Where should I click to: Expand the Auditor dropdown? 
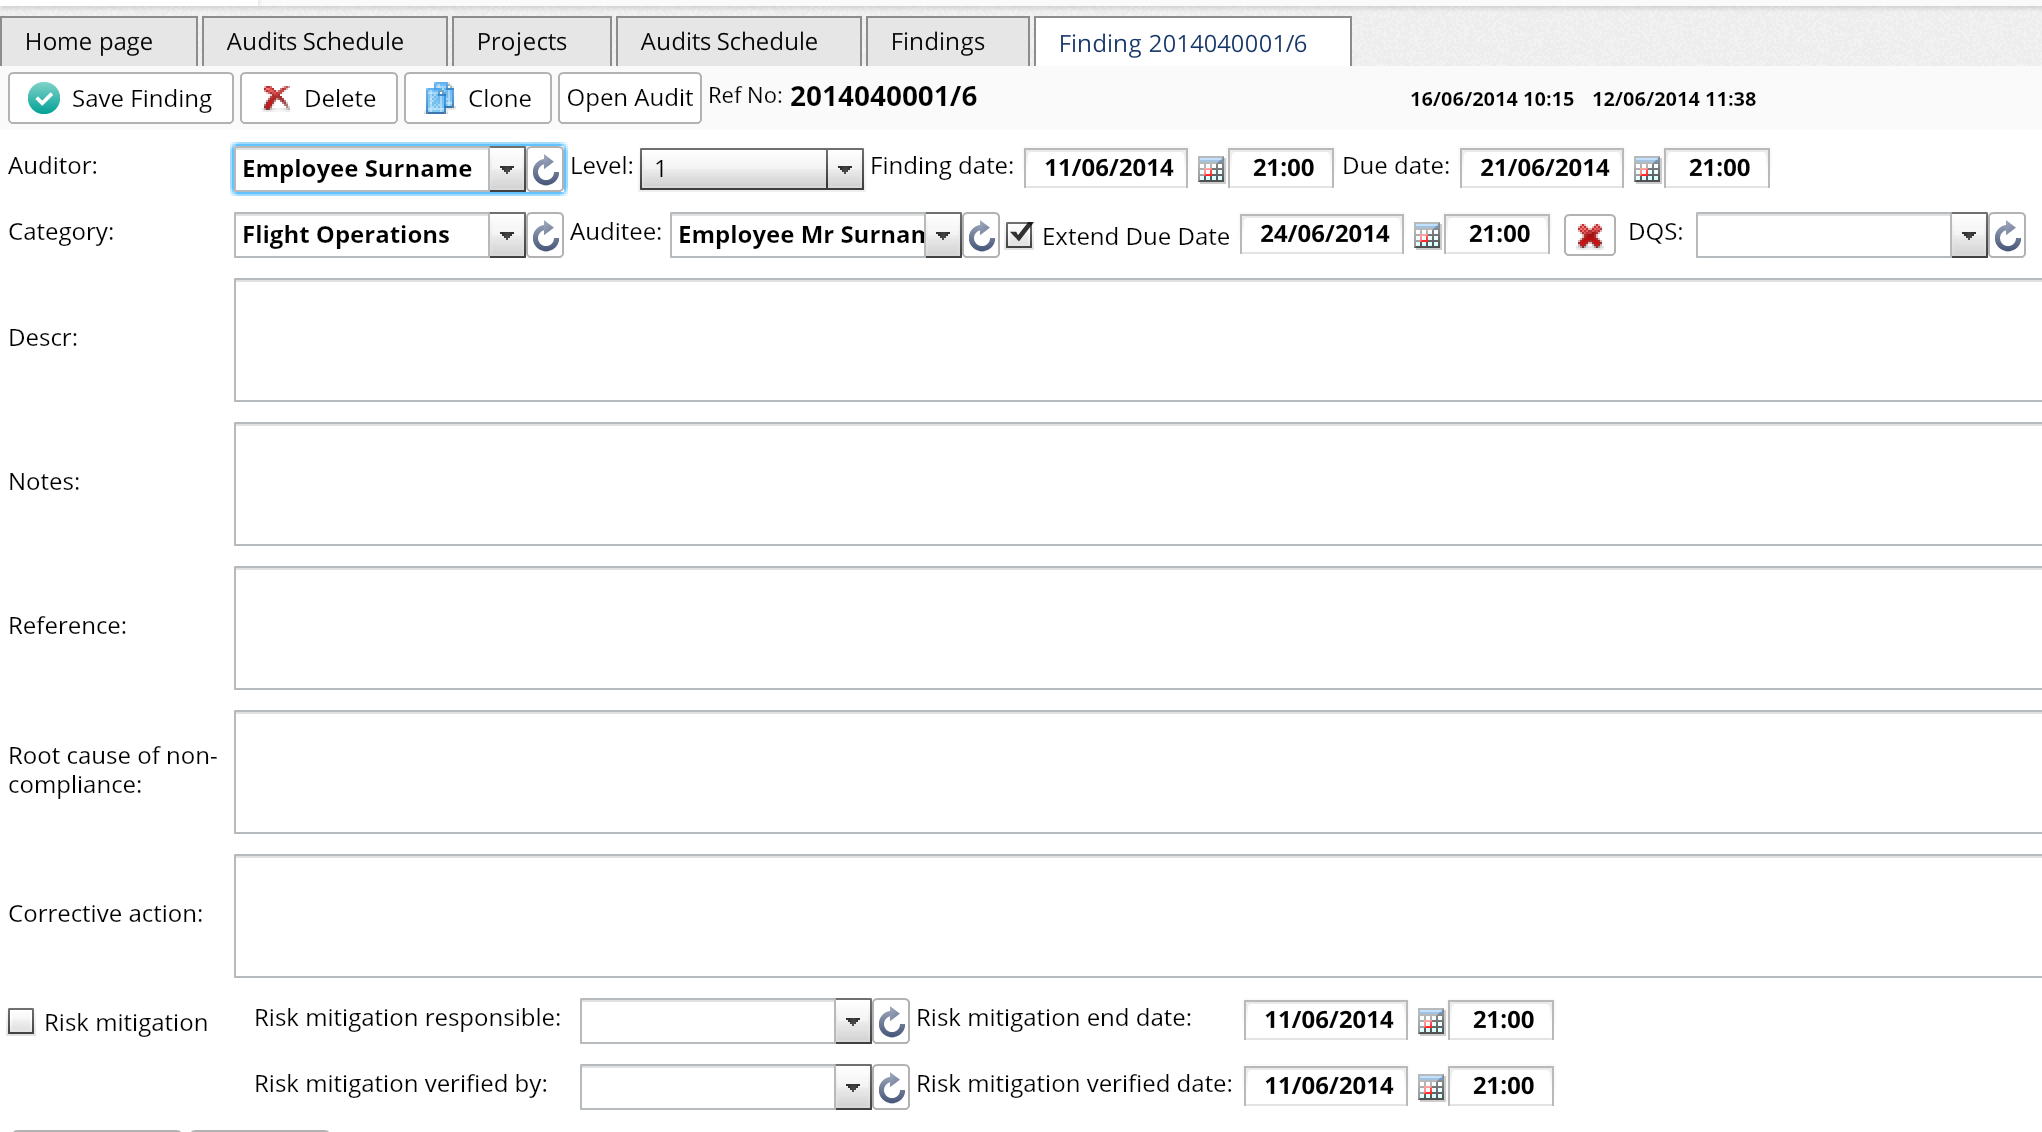(x=507, y=169)
